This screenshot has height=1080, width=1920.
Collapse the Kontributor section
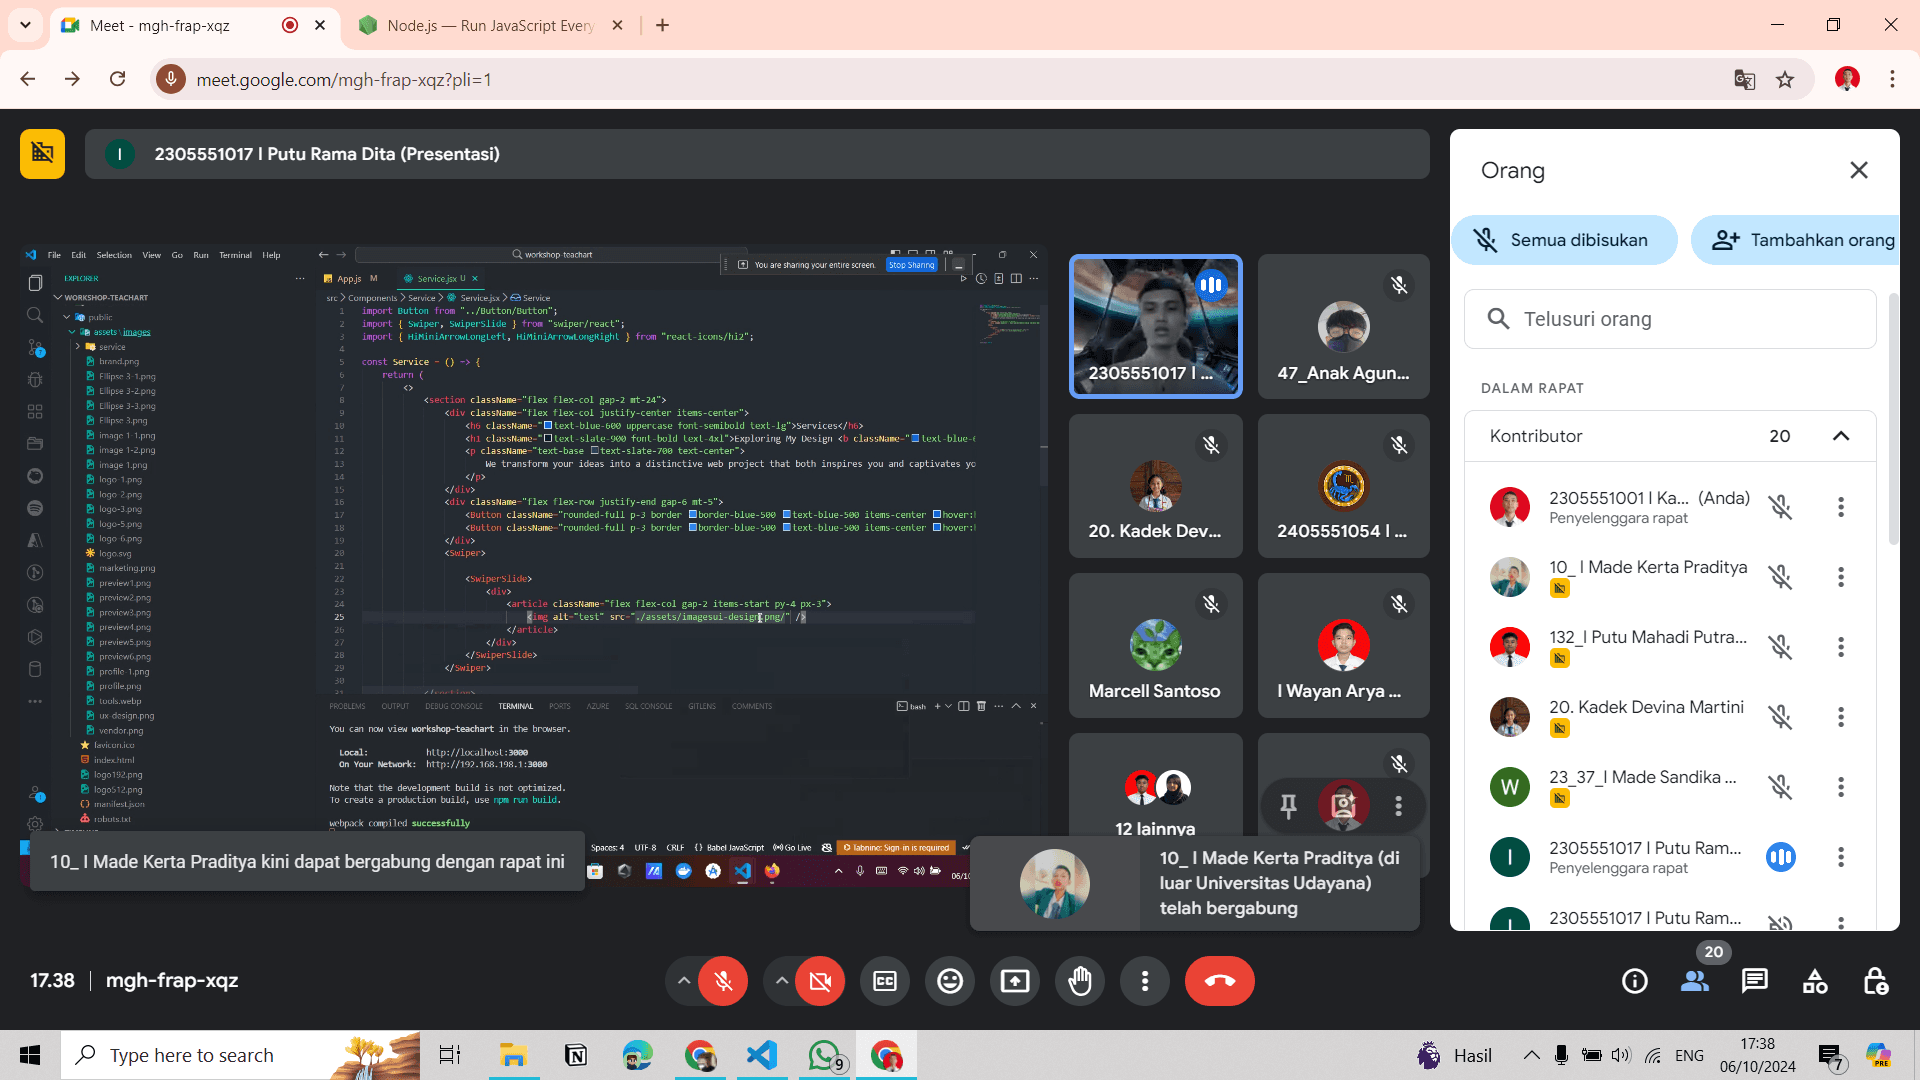click(x=1841, y=436)
